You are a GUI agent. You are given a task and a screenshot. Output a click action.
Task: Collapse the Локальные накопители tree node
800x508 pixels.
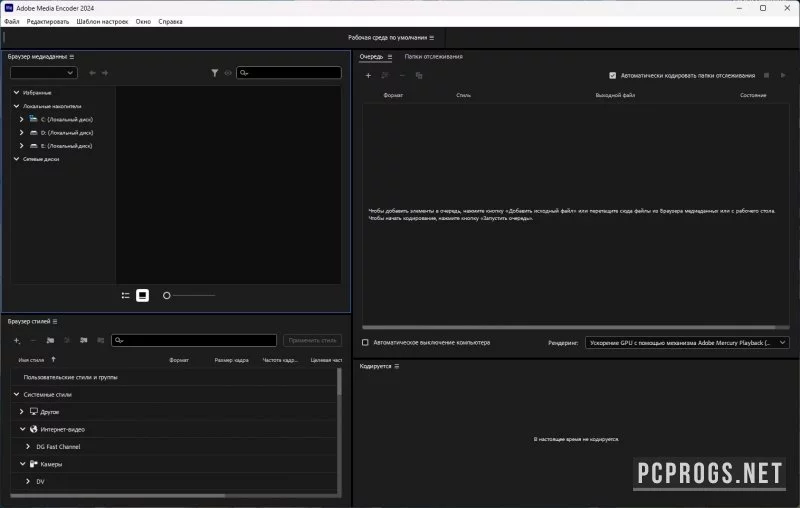pyautogui.click(x=16, y=106)
